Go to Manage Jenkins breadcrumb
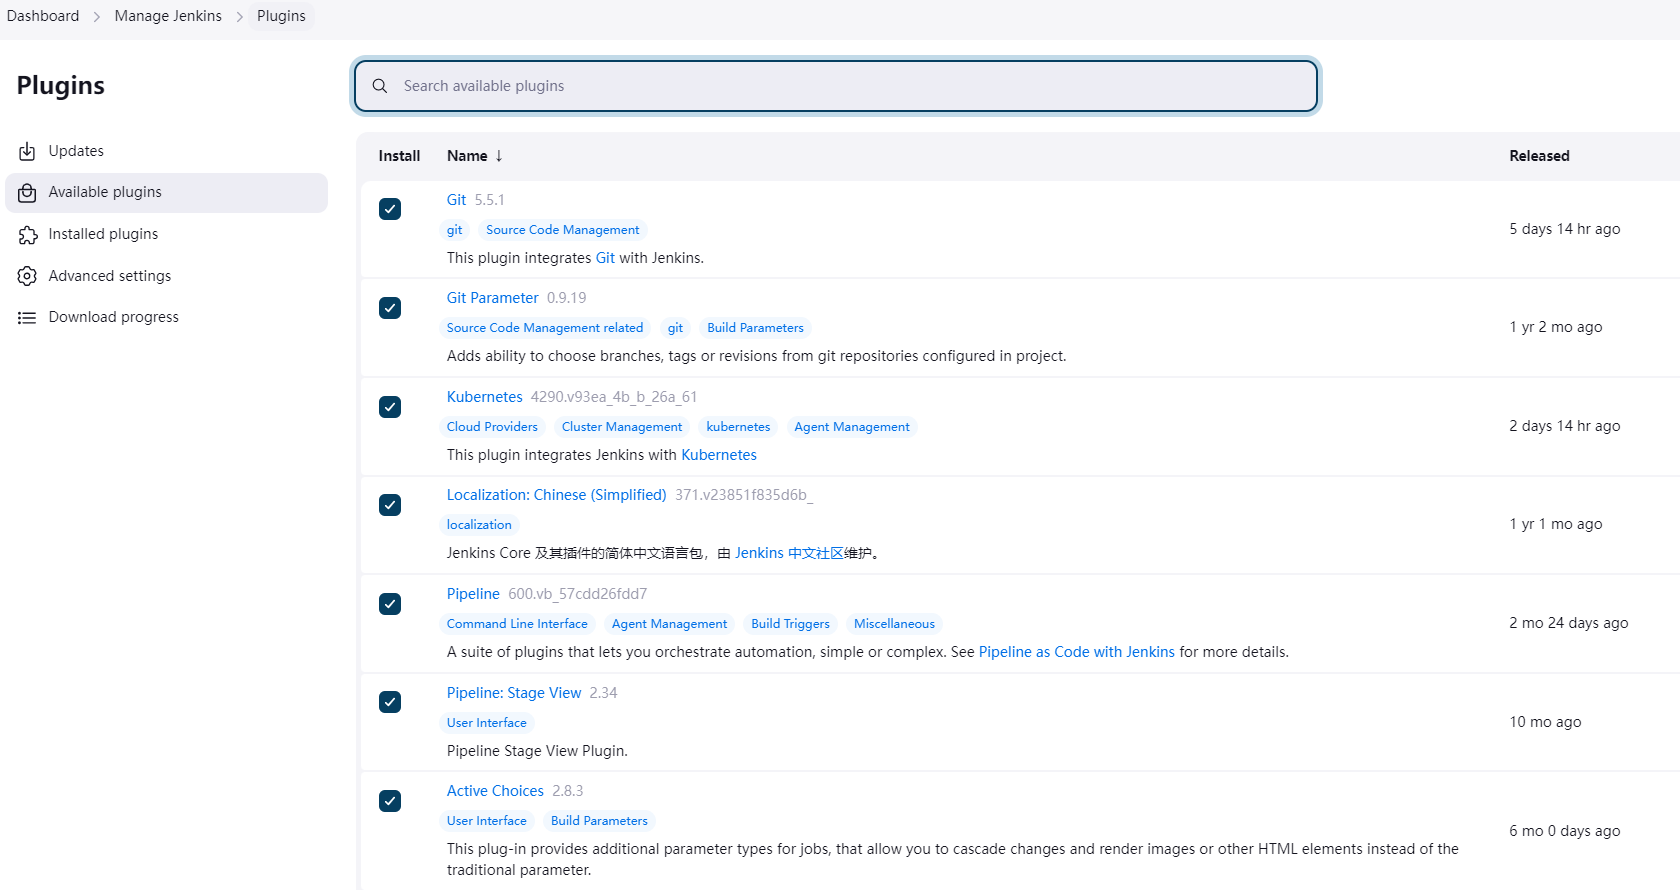This screenshot has height=890, width=1680. pyautogui.click(x=168, y=16)
